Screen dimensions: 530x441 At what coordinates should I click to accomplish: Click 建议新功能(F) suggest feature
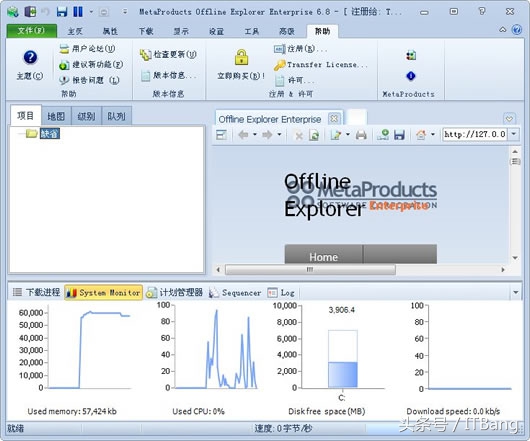[91, 65]
